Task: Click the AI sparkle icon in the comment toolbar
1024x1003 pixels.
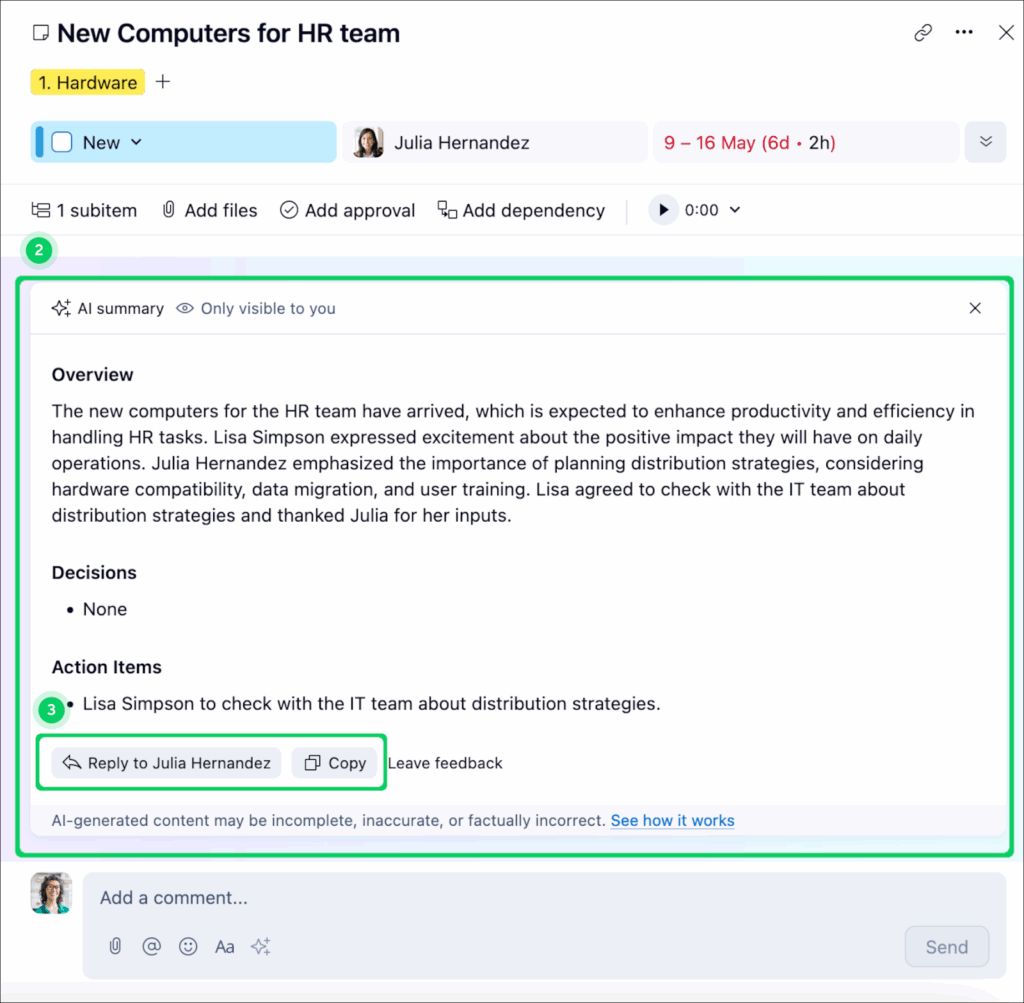Action: tap(261, 946)
